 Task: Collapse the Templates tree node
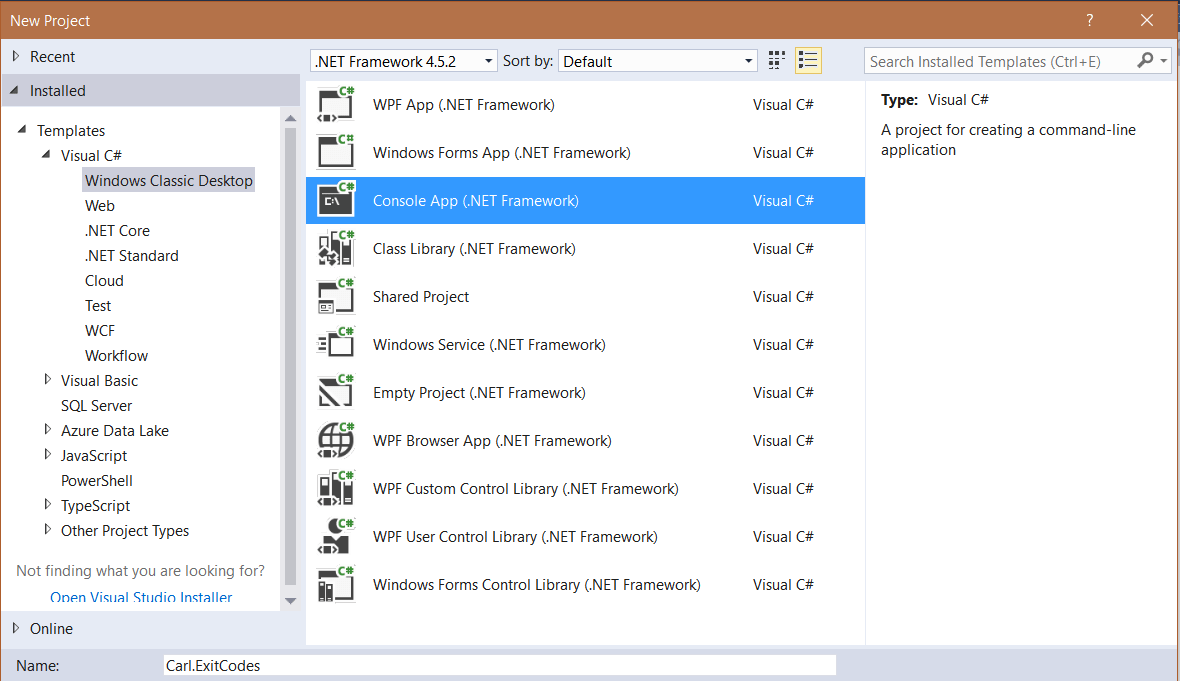pos(22,129)
